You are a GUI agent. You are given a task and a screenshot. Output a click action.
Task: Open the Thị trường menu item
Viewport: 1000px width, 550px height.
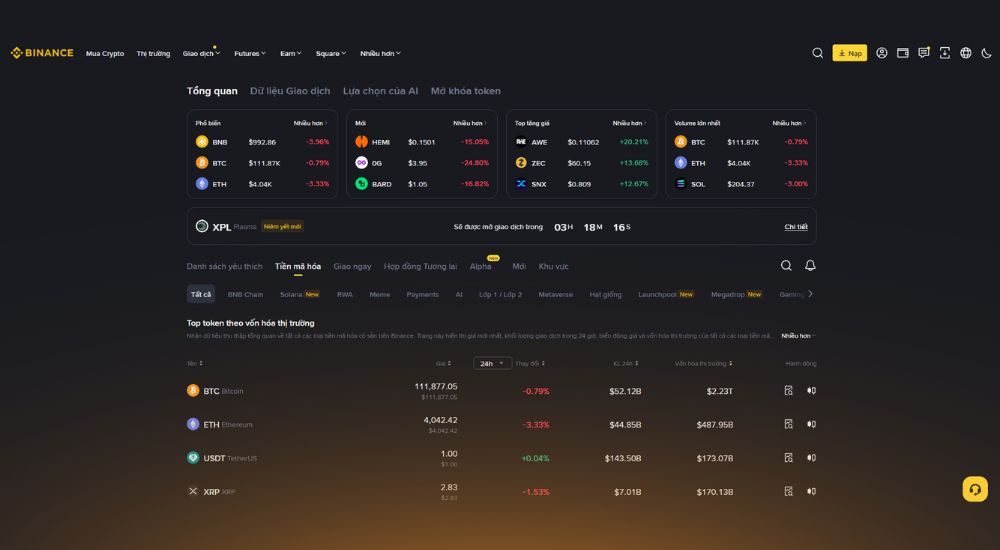click(x=153, y=54)
